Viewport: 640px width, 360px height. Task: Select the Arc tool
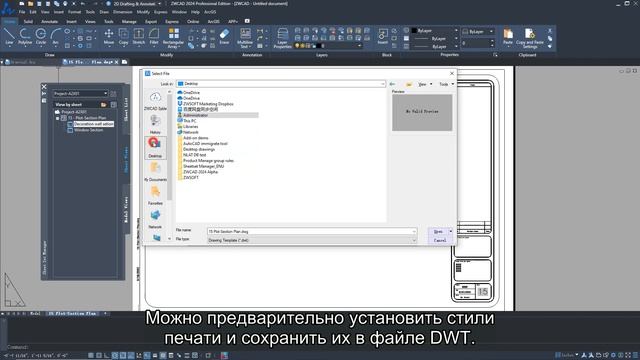click(56, 36)
